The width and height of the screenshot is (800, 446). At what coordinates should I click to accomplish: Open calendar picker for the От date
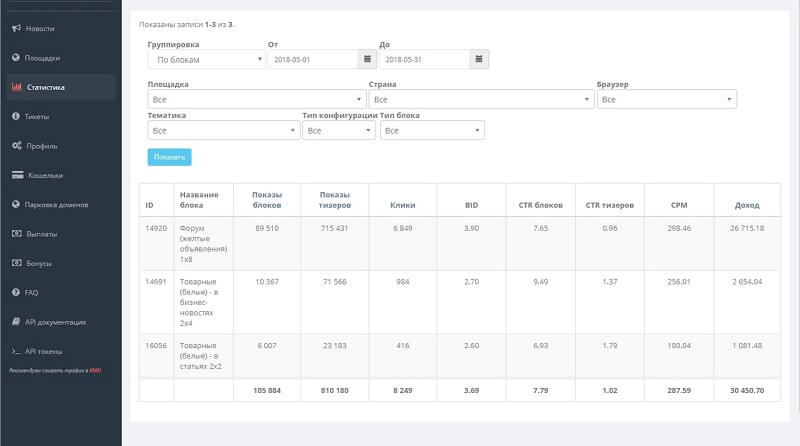click(368, 60)
